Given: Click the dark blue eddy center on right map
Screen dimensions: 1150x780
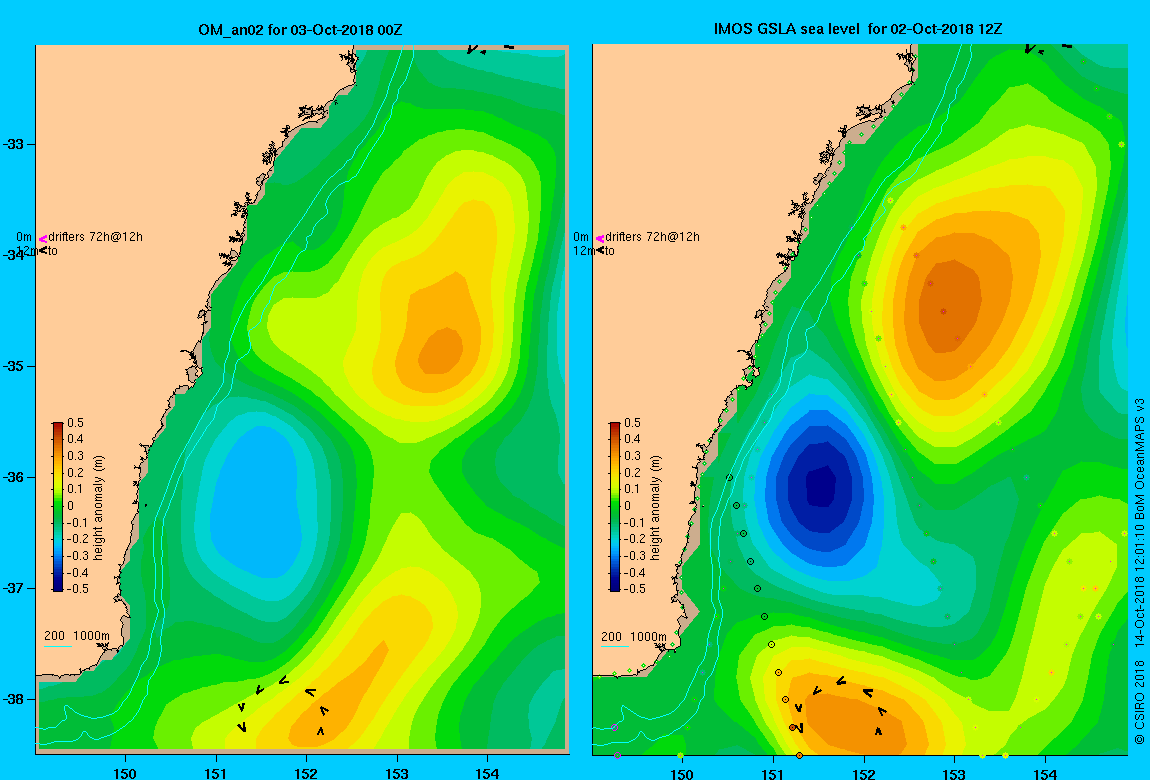Looking at the screenshot, I should click(821, 484).
